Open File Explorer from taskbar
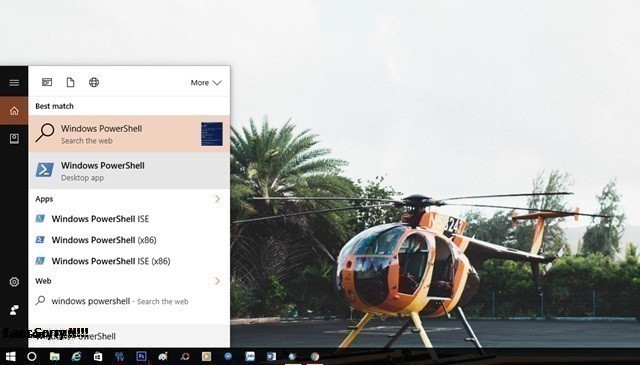Screen dimensions: 640x365 tap(55, 357)
